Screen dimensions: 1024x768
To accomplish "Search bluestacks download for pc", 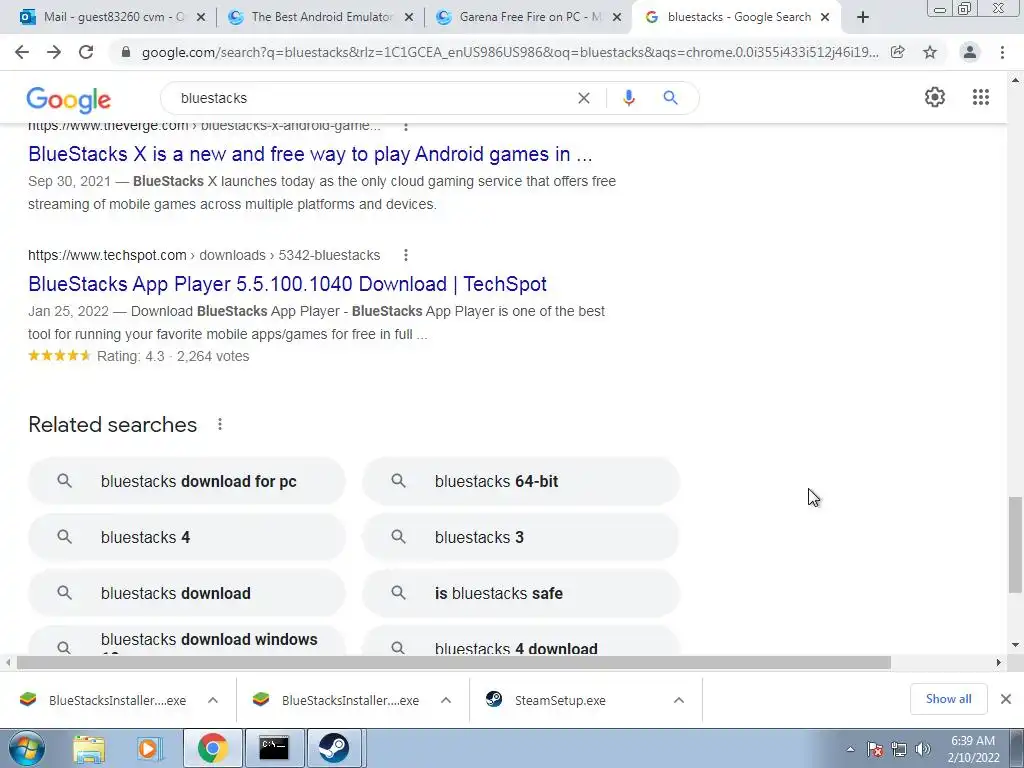I will 186,481.
